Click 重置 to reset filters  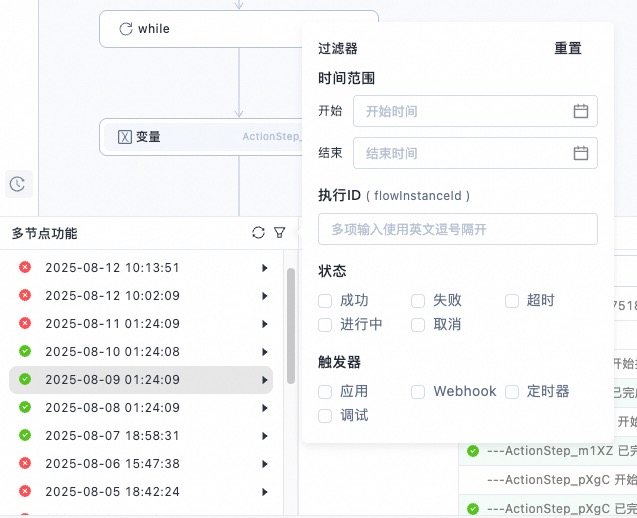coord(568,48)
